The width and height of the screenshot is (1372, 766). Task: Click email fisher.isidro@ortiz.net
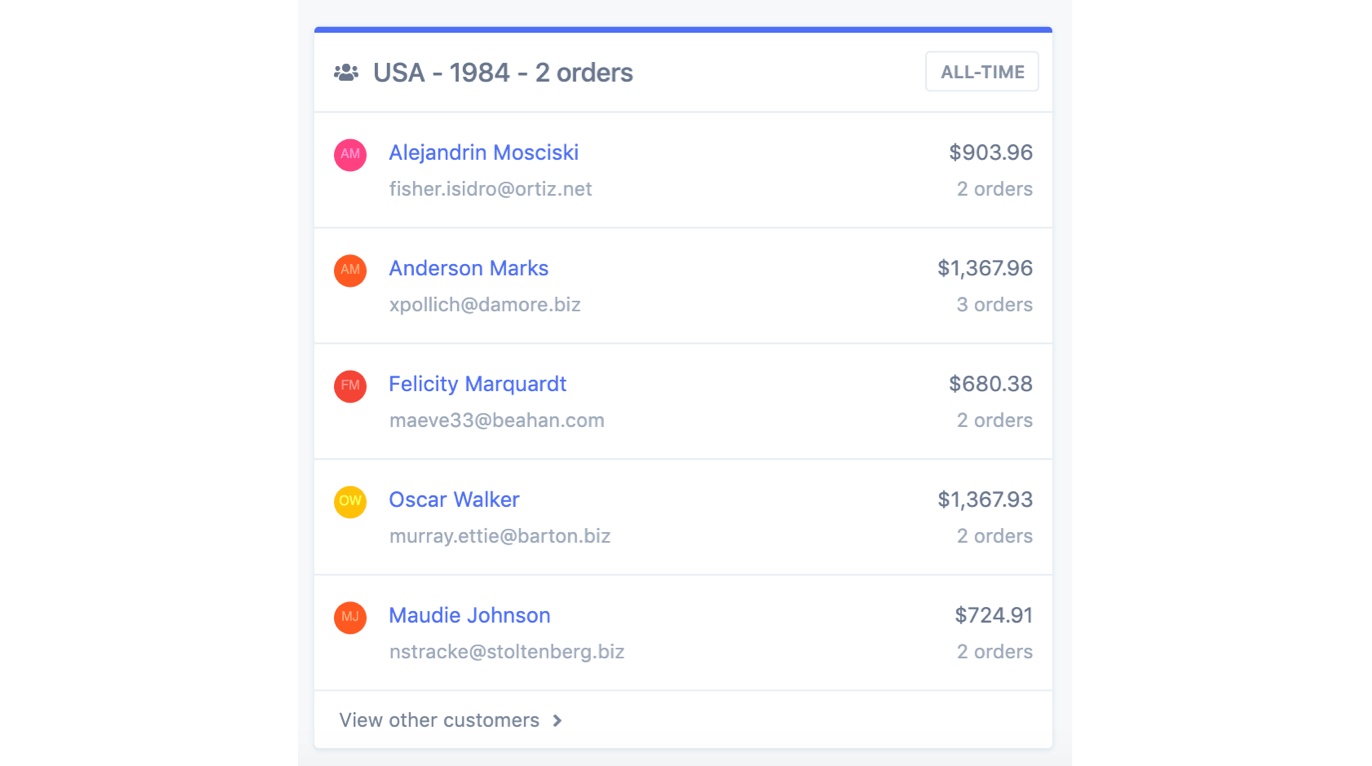pyautogui.click(x=490, y=189)
